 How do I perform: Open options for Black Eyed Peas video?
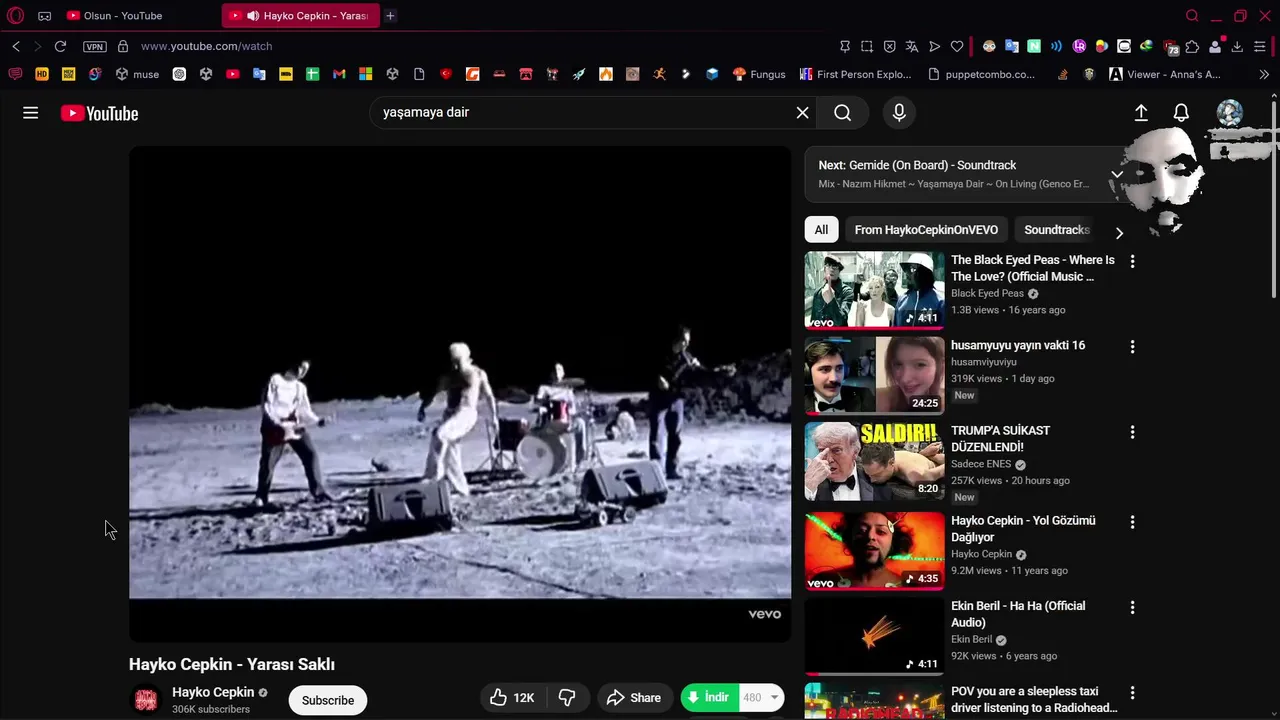point(1132,261)
